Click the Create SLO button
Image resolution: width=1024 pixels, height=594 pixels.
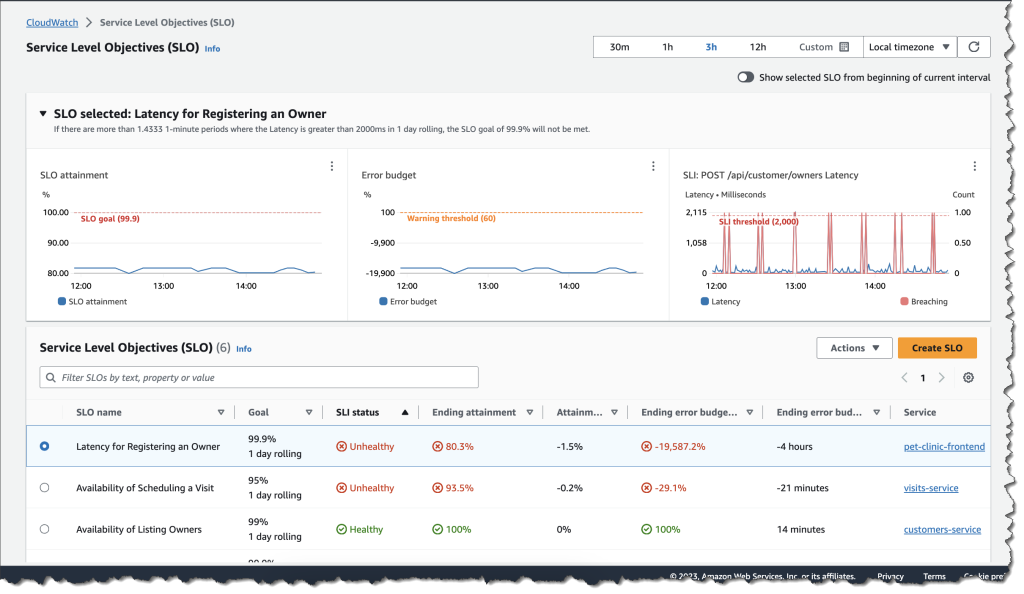937,348
